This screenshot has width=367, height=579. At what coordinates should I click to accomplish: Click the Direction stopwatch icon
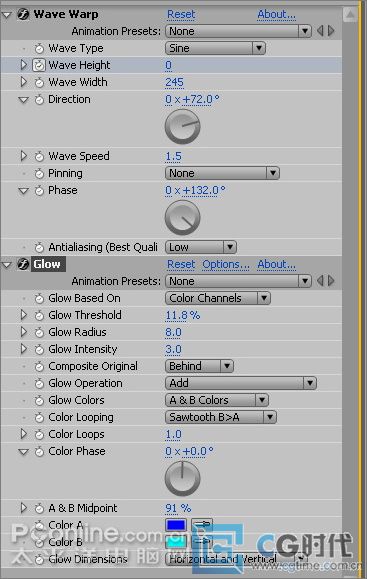point(39,99)
